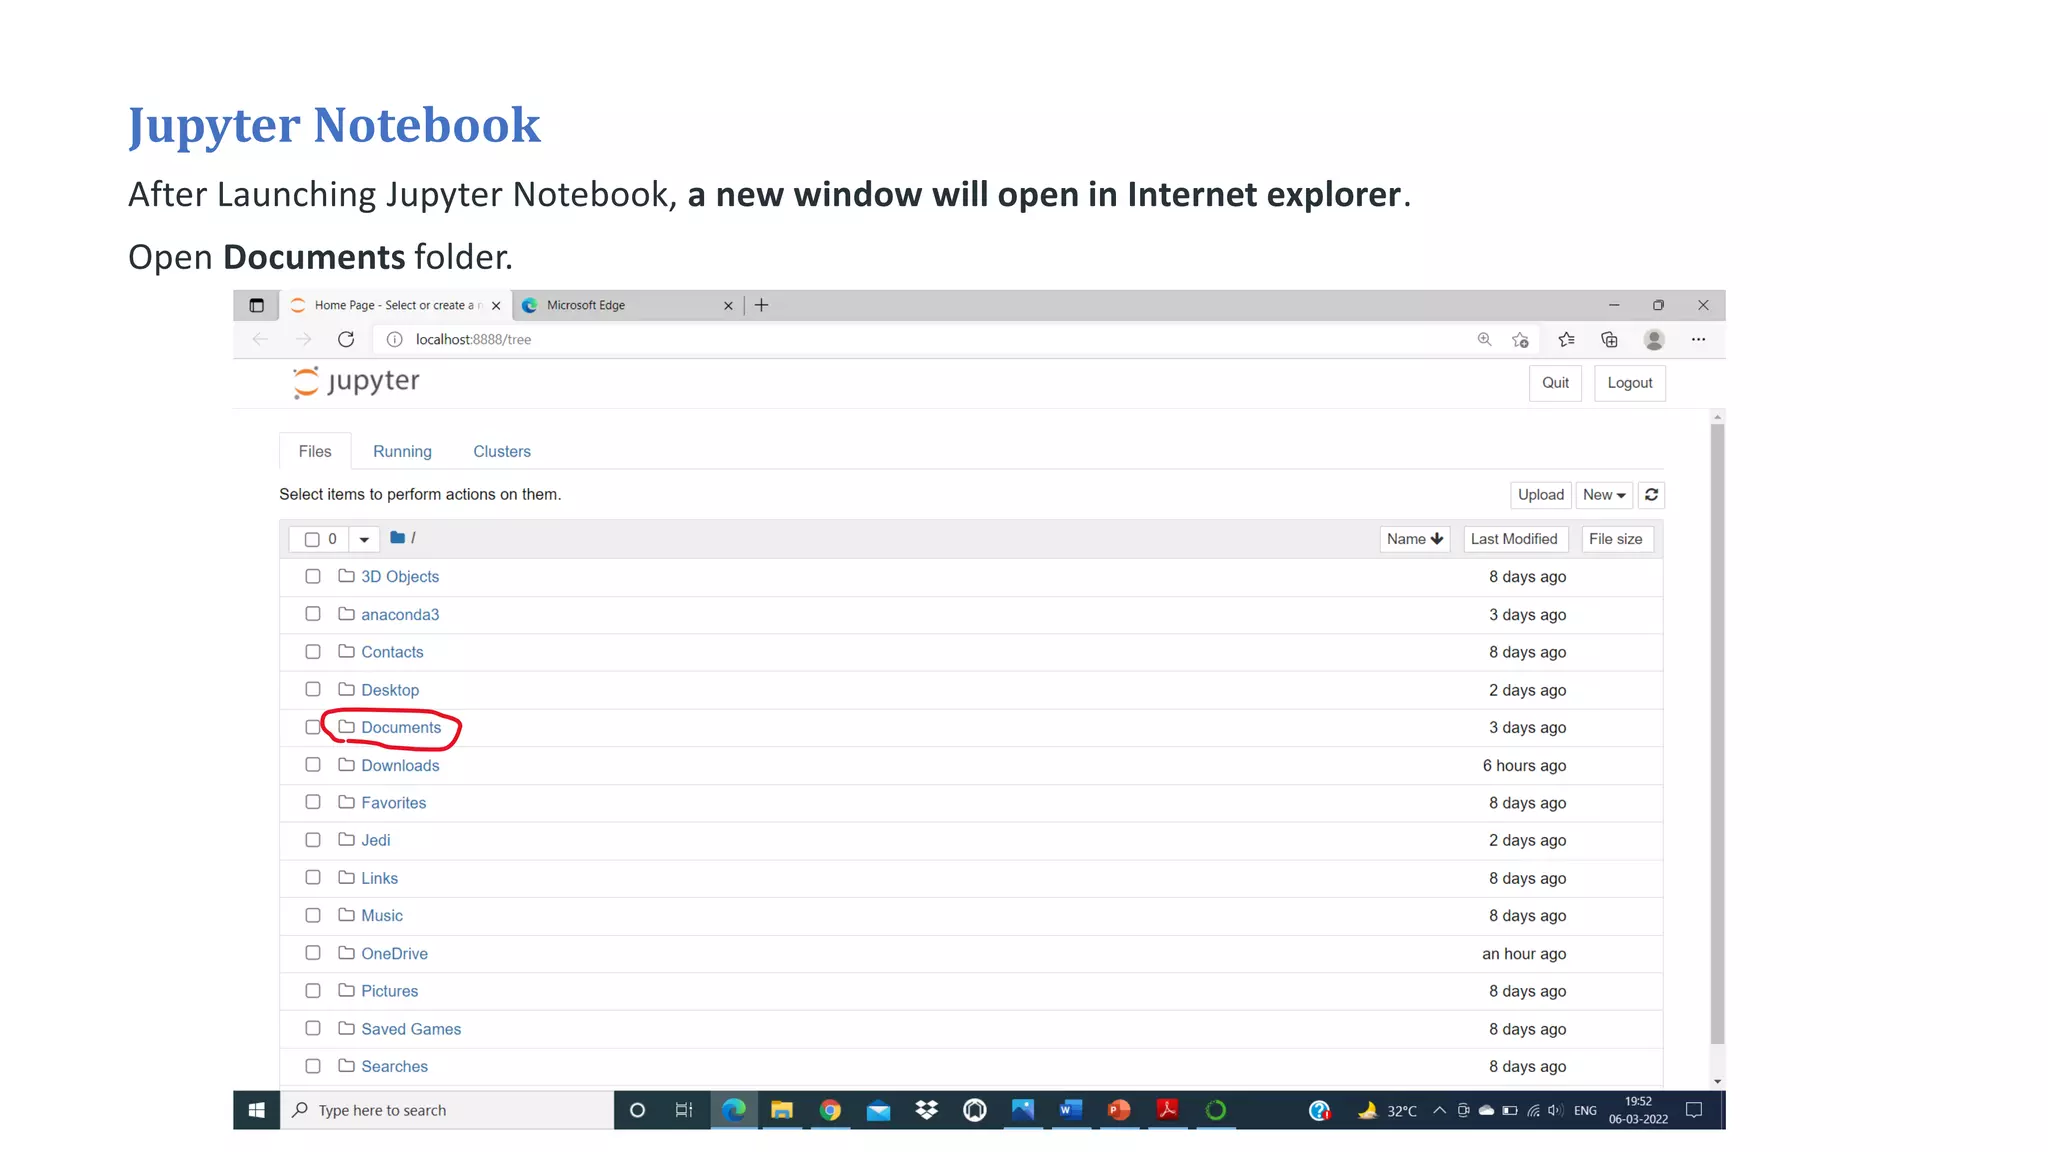Switch to the Running tab

402,452
